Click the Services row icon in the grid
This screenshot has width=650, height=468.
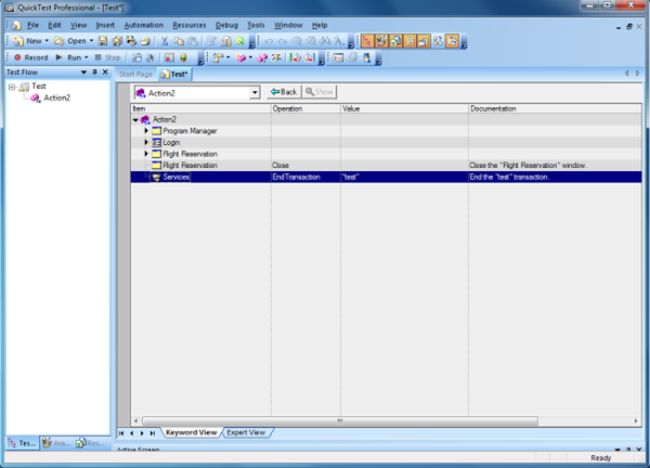point(156,177)
